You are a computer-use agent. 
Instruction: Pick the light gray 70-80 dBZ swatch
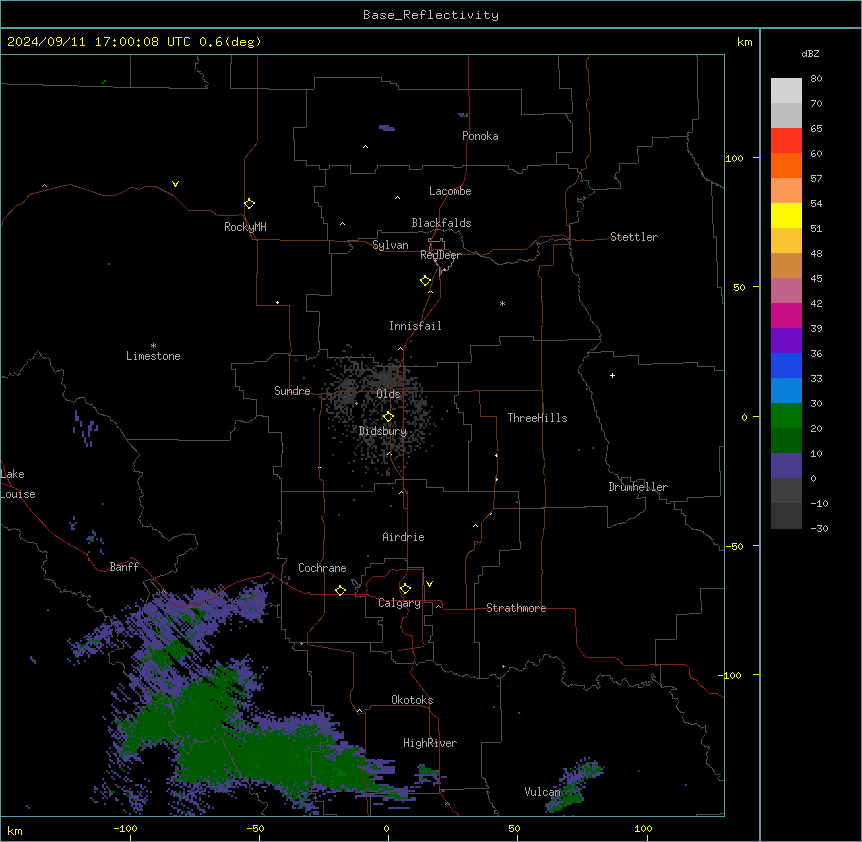coord(786,91)
